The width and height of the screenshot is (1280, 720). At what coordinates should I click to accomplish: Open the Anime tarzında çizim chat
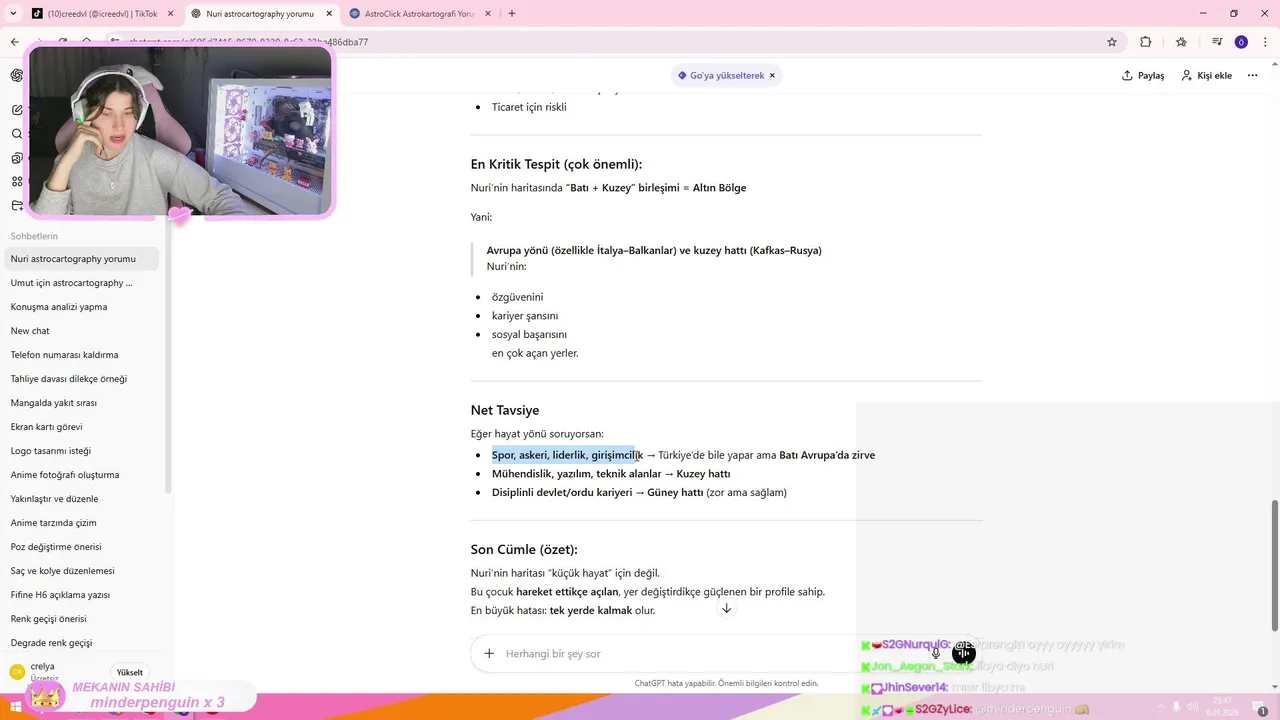pyautogui.click(x=81, y=523)
